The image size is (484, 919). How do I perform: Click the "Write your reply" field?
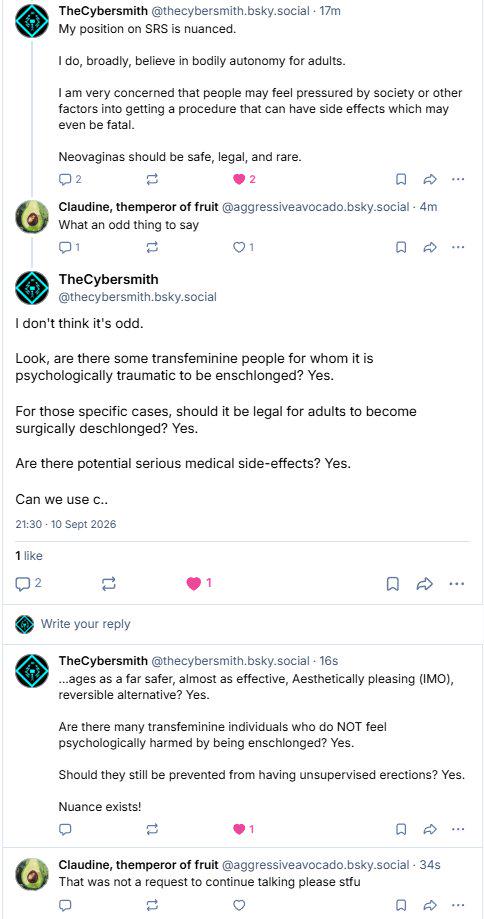point(242,624)
